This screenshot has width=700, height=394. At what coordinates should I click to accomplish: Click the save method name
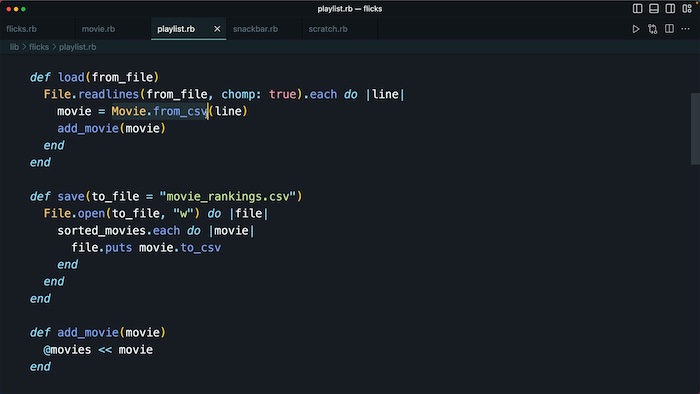pyautogui.click(x=71, y=196)
